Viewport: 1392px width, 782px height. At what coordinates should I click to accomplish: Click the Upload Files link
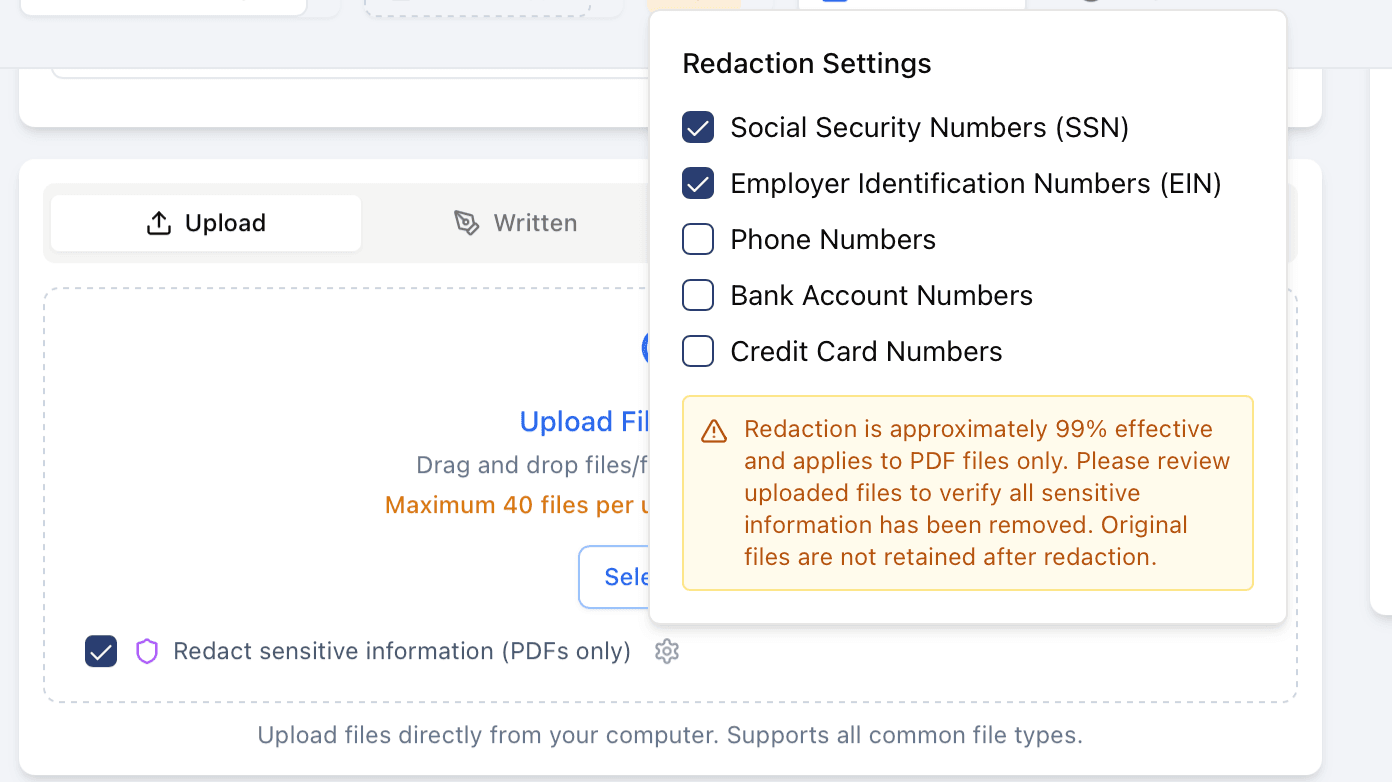585,421
